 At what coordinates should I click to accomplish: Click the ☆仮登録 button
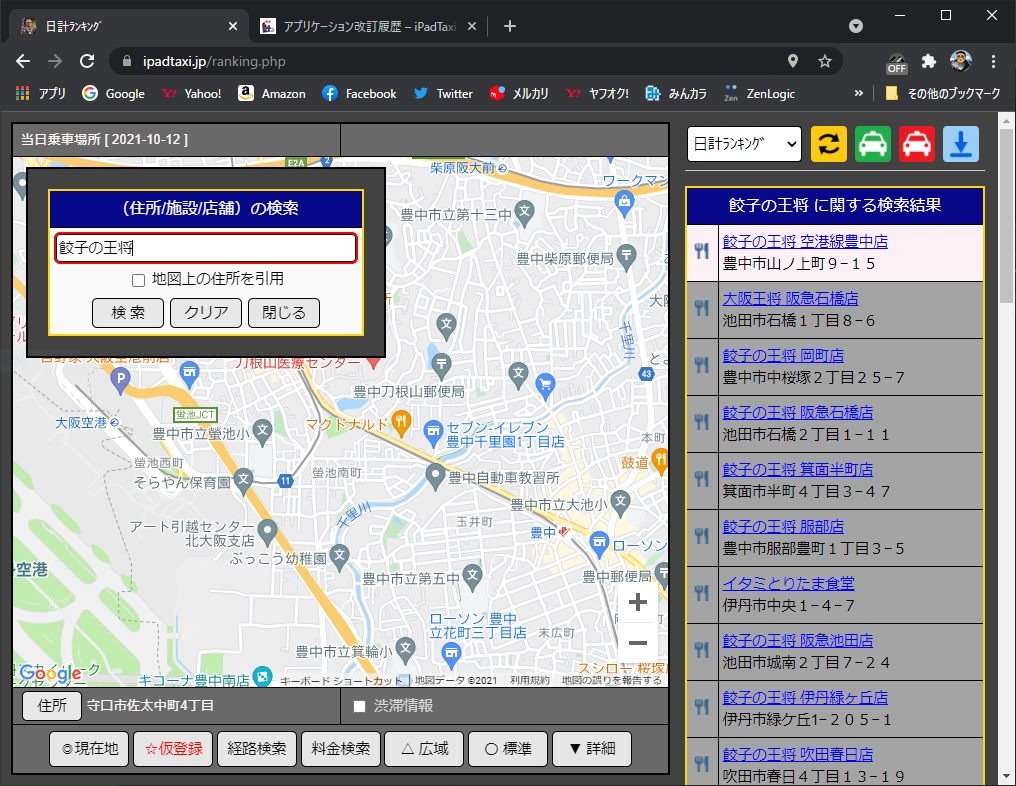tap(173, 748)
